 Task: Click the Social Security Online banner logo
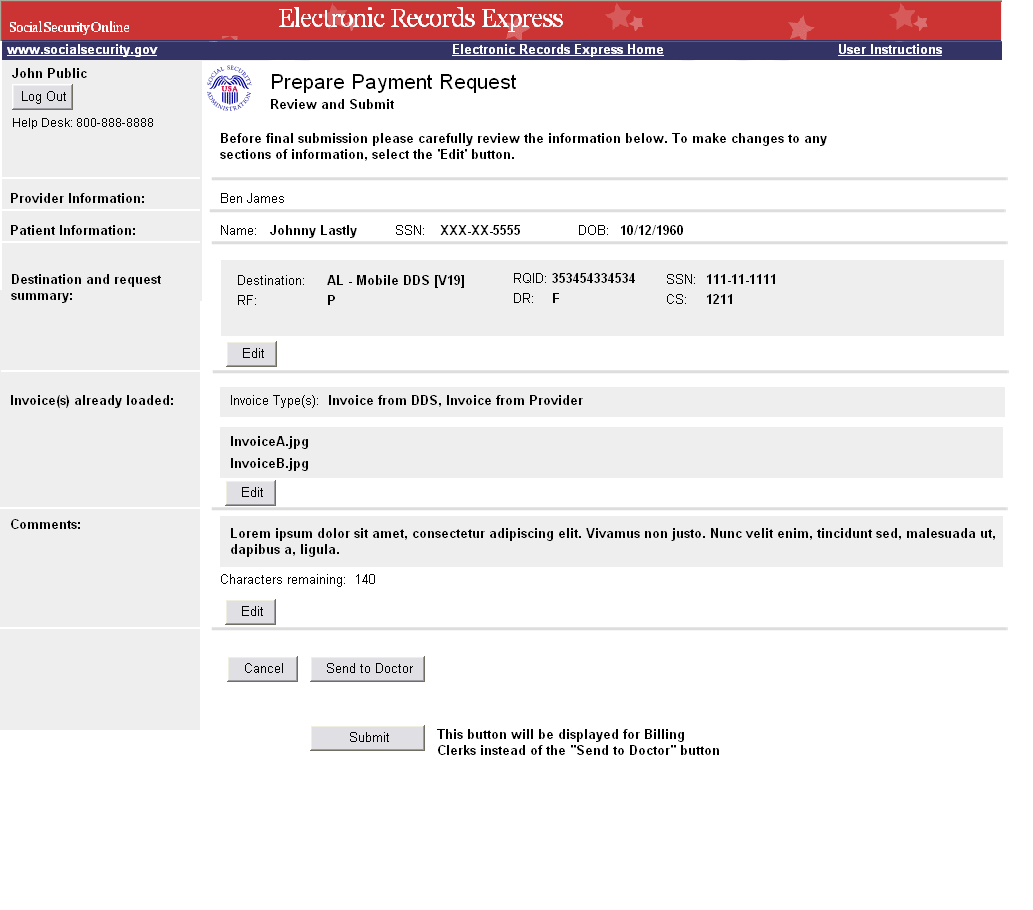(70, 26)
